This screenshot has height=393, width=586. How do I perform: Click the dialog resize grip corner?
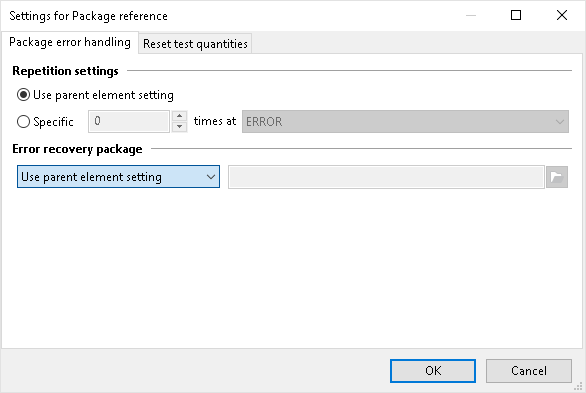coord(579,386)
